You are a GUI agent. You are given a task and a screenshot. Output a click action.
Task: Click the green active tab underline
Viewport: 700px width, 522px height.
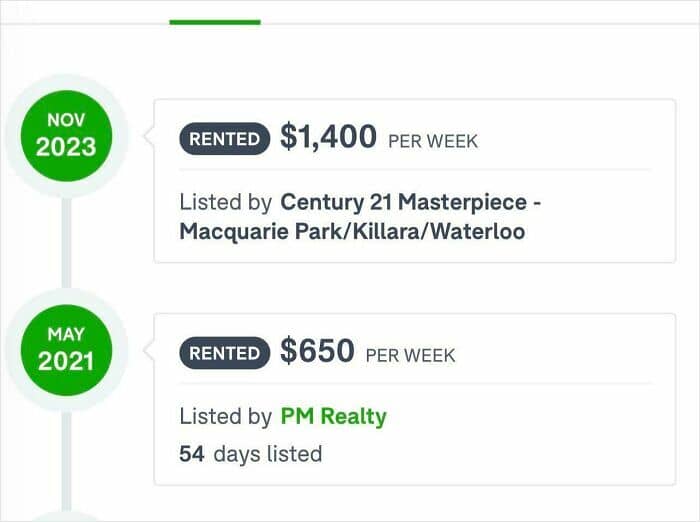215,21
